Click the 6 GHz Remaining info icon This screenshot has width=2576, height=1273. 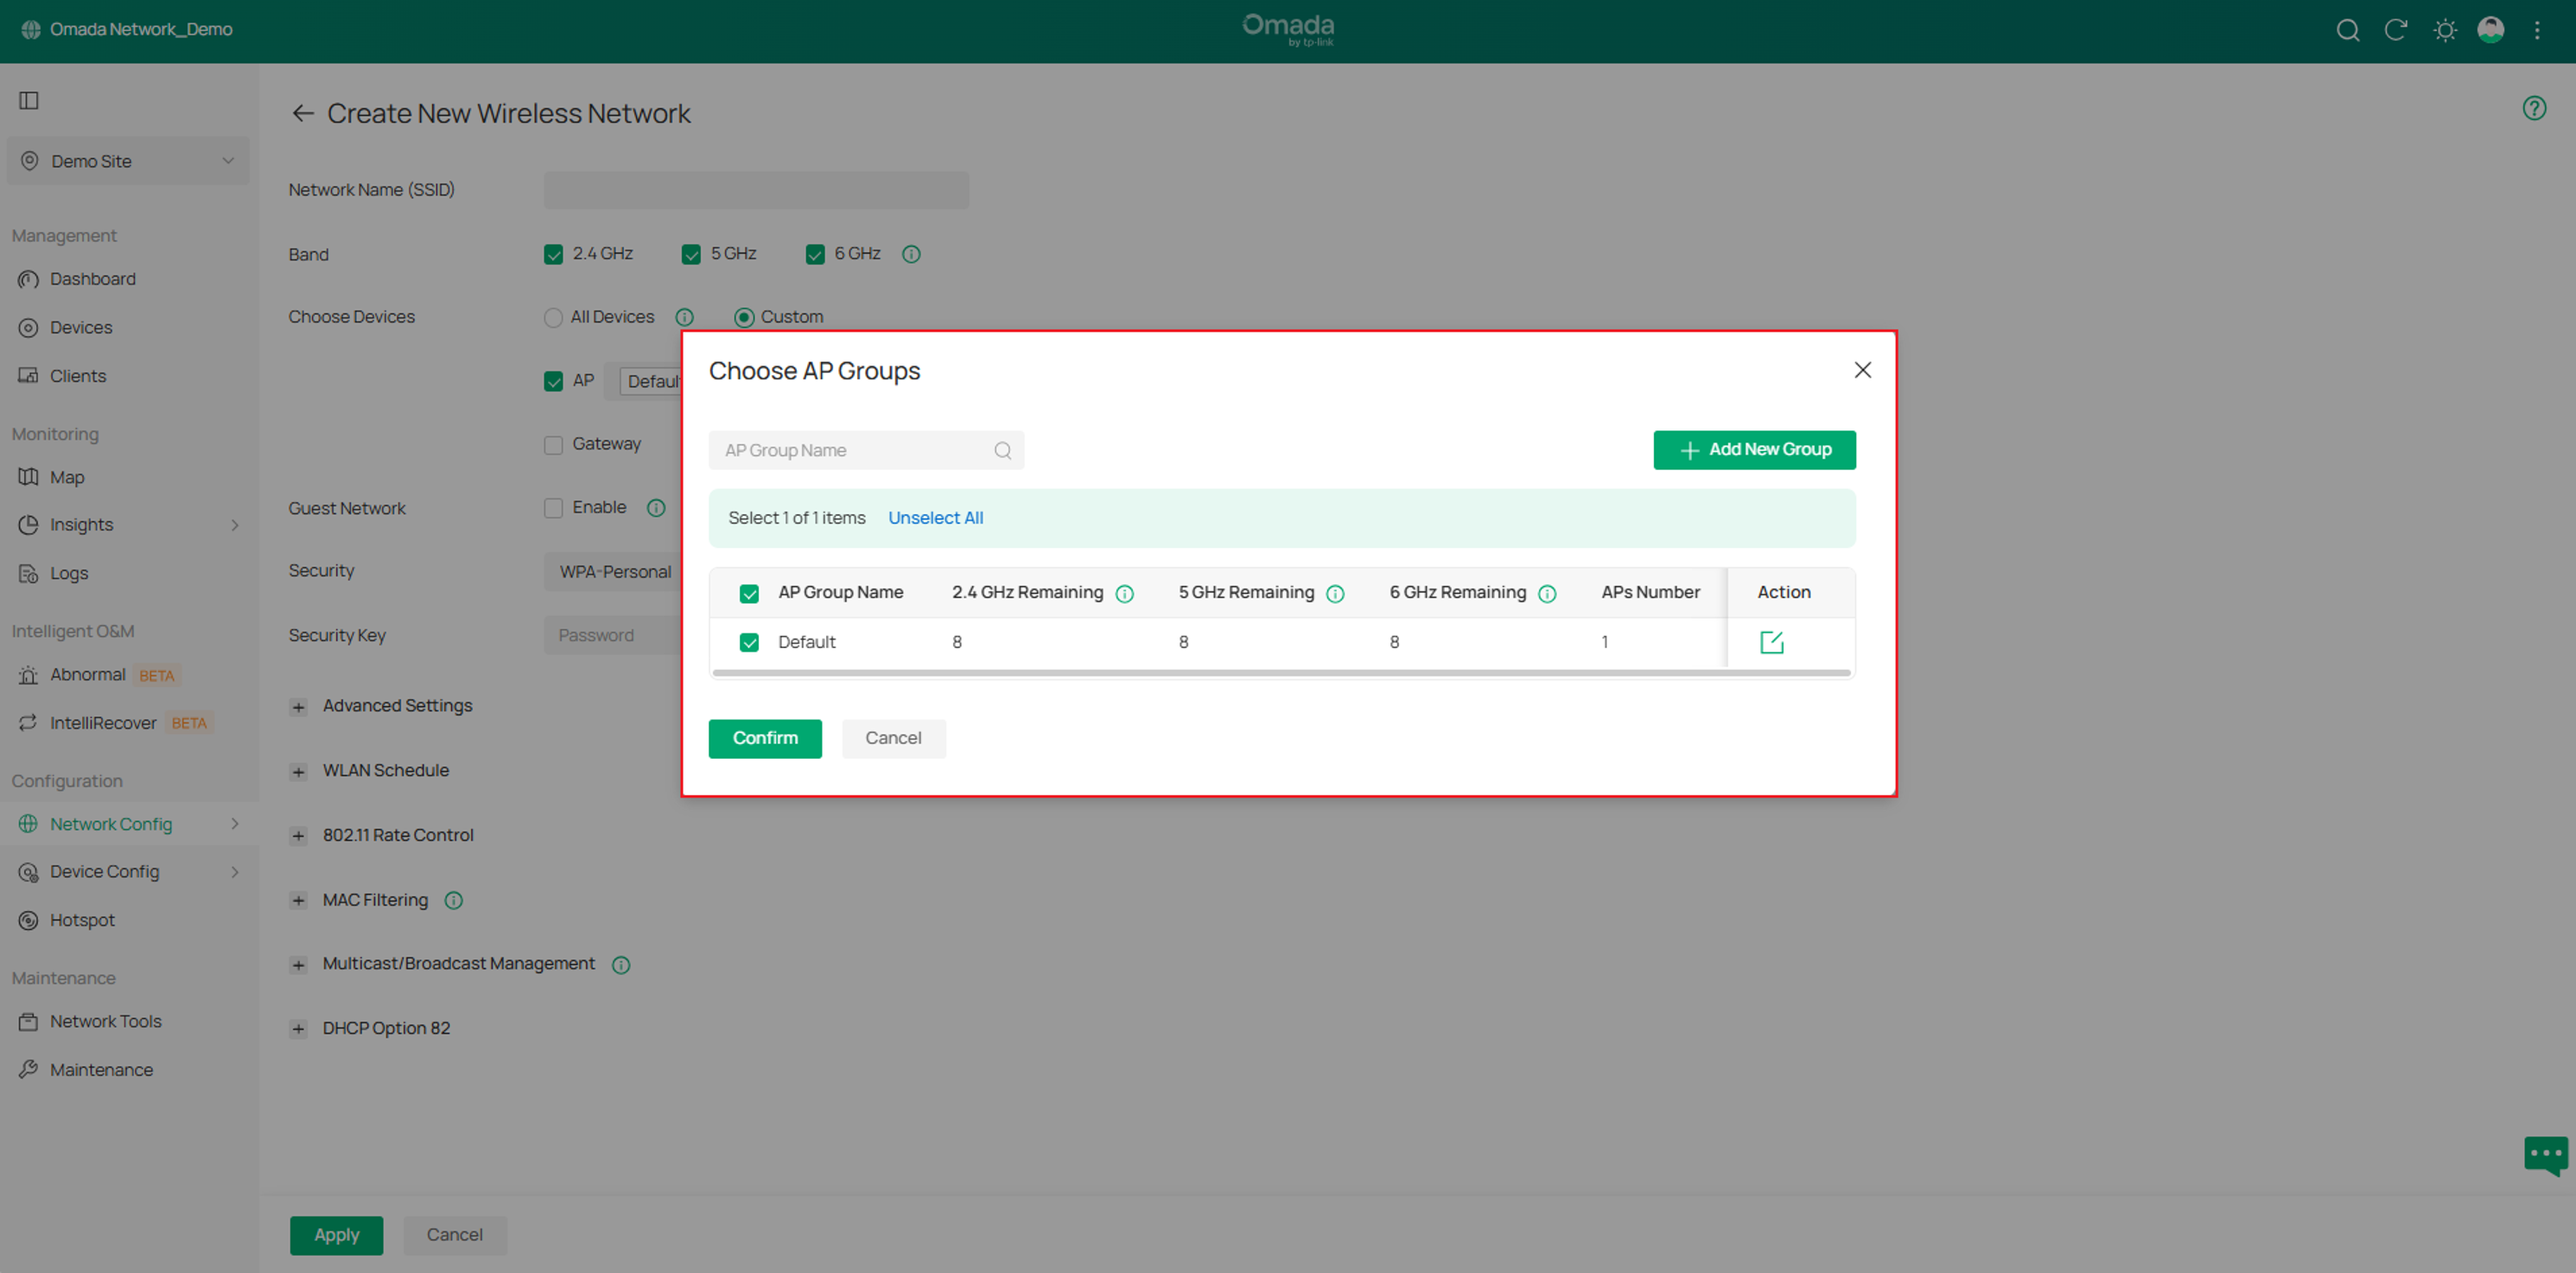click(x=1547, y=594)
